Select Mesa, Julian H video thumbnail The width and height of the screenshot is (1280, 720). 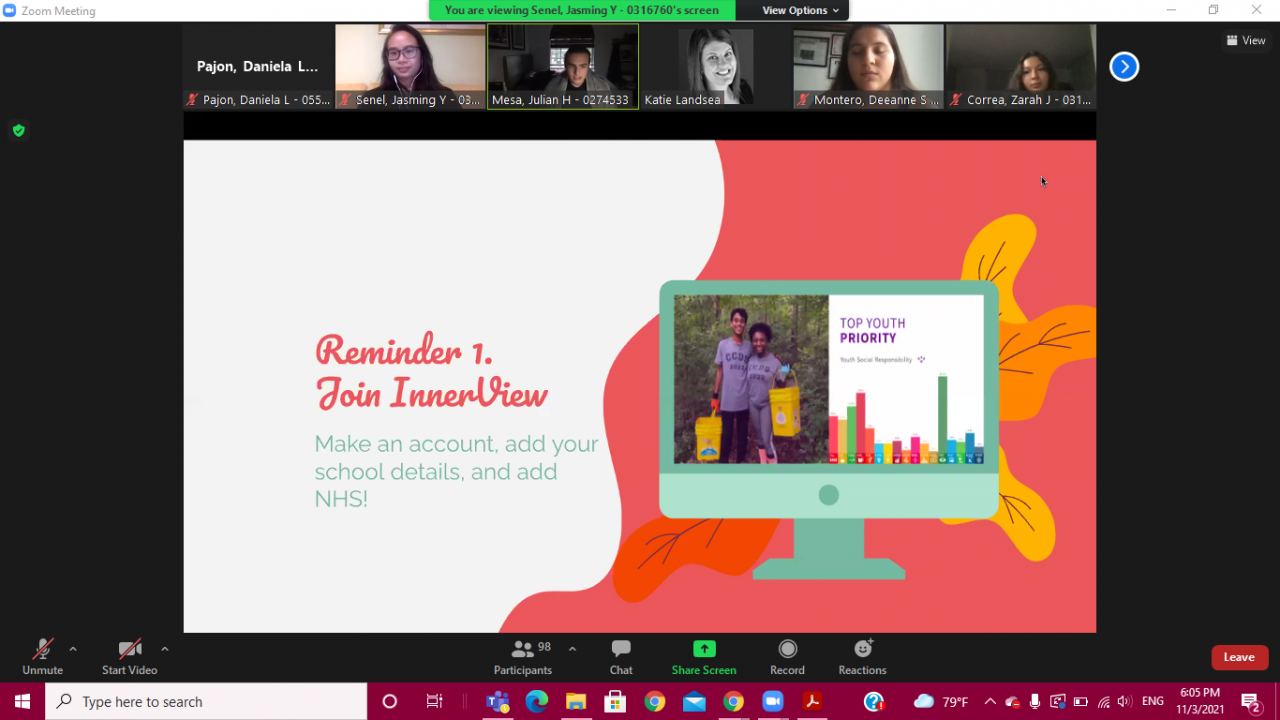(x=563, y=66)
